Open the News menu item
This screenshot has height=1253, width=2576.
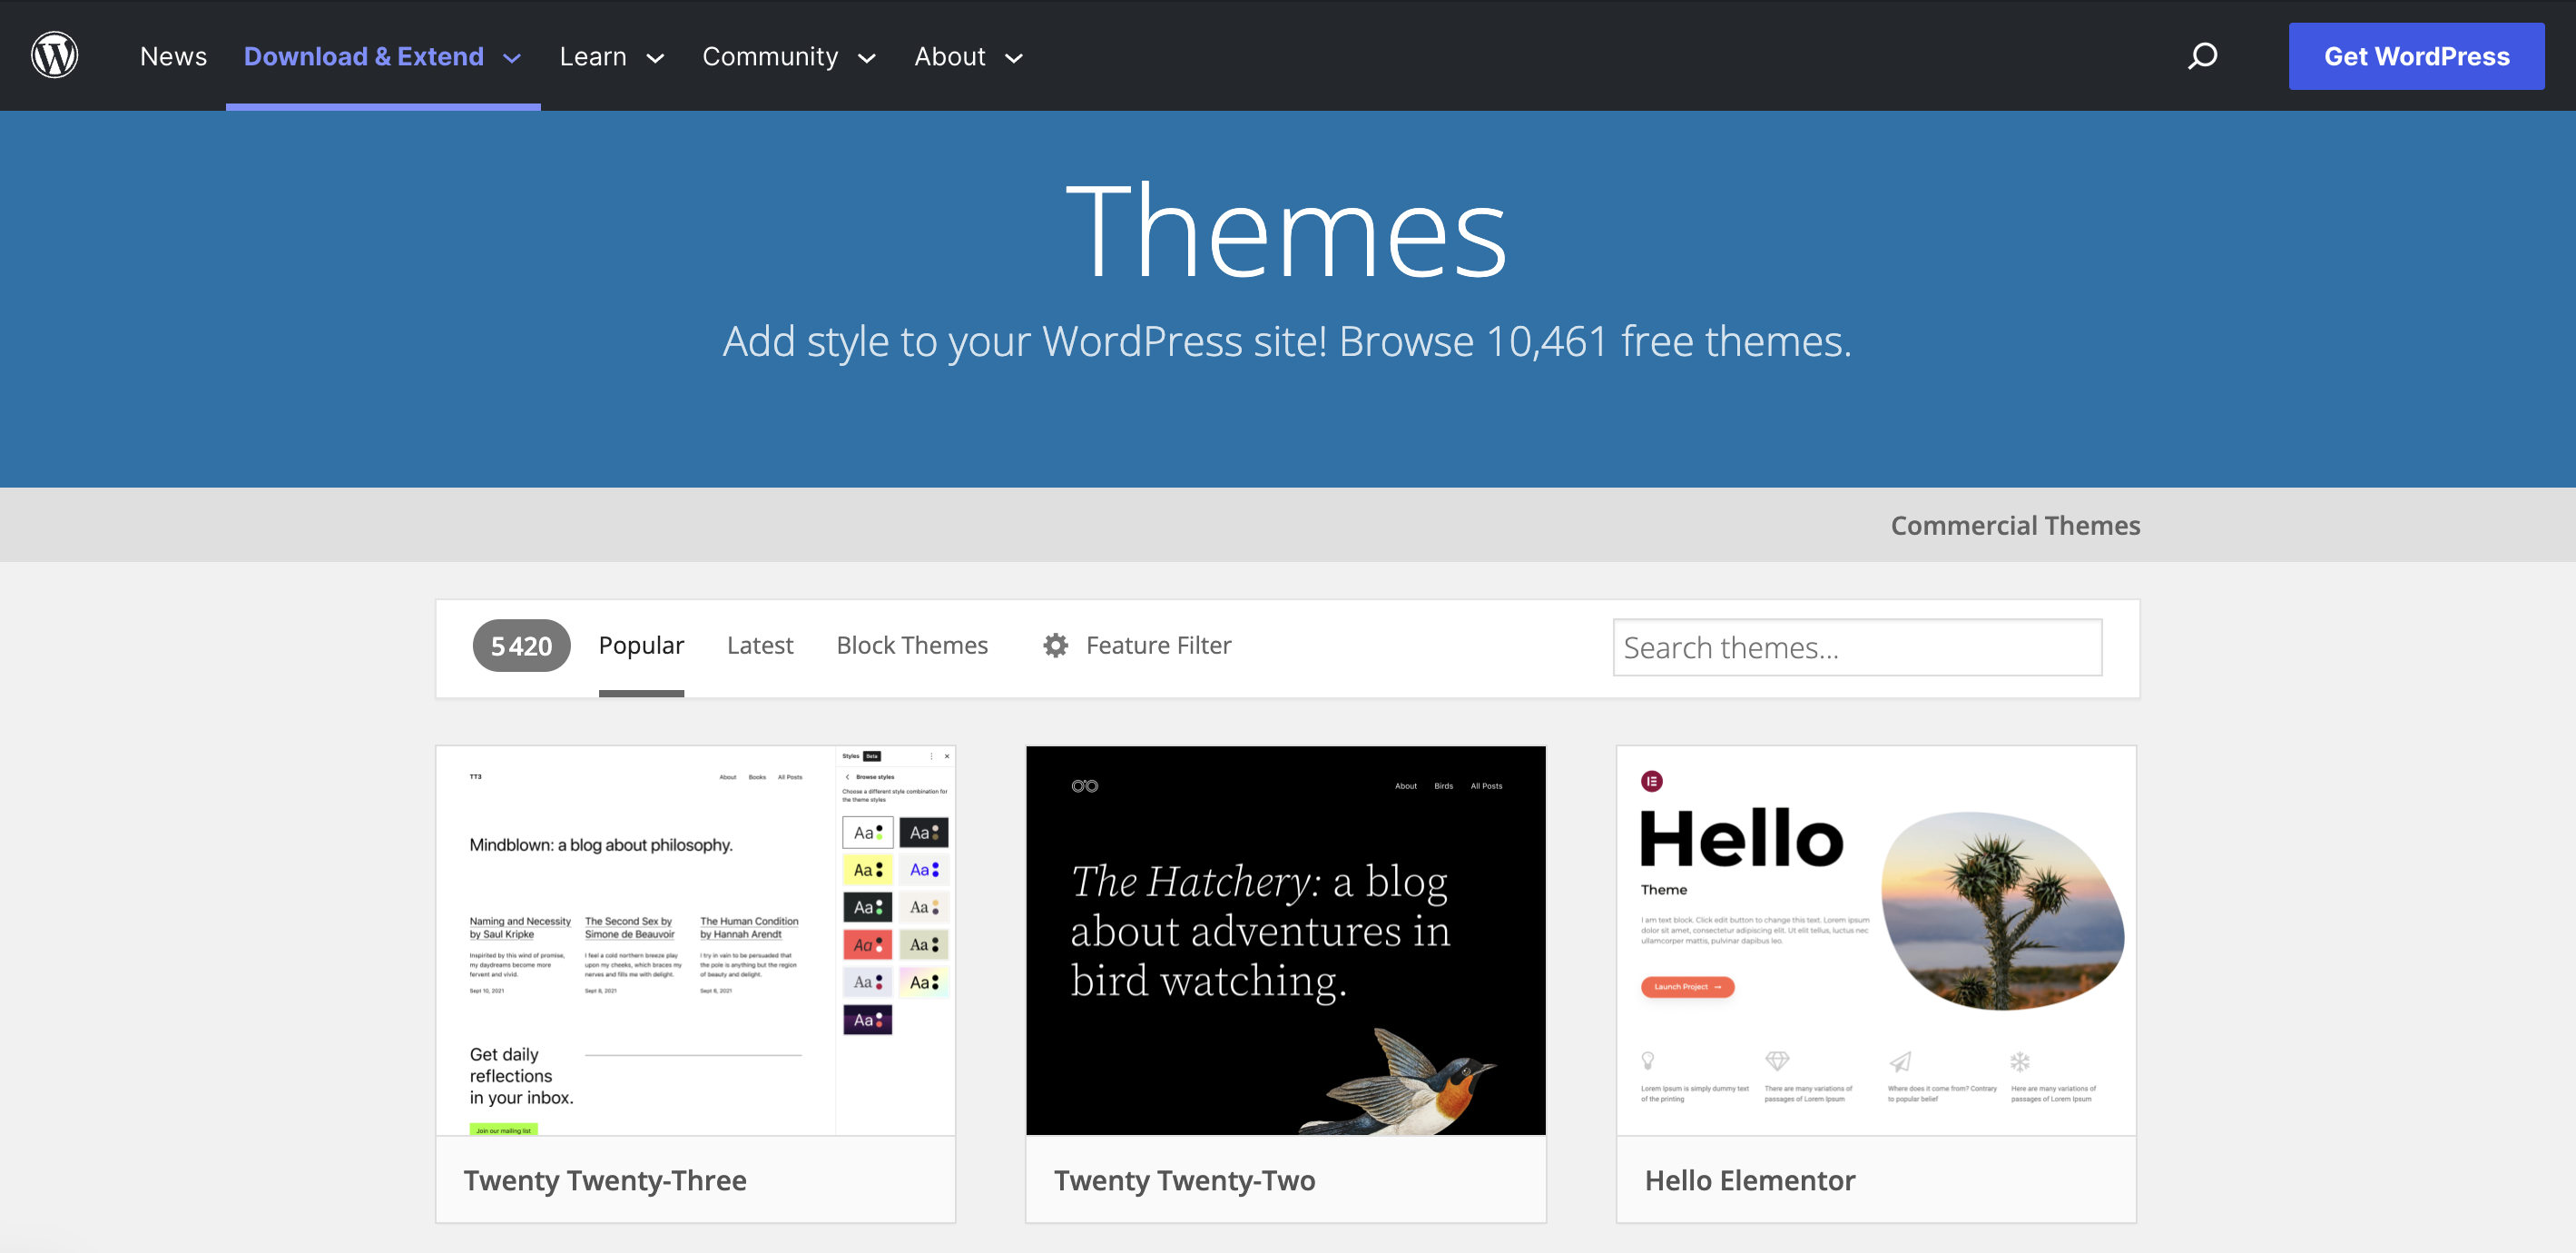tap(173, 56)
